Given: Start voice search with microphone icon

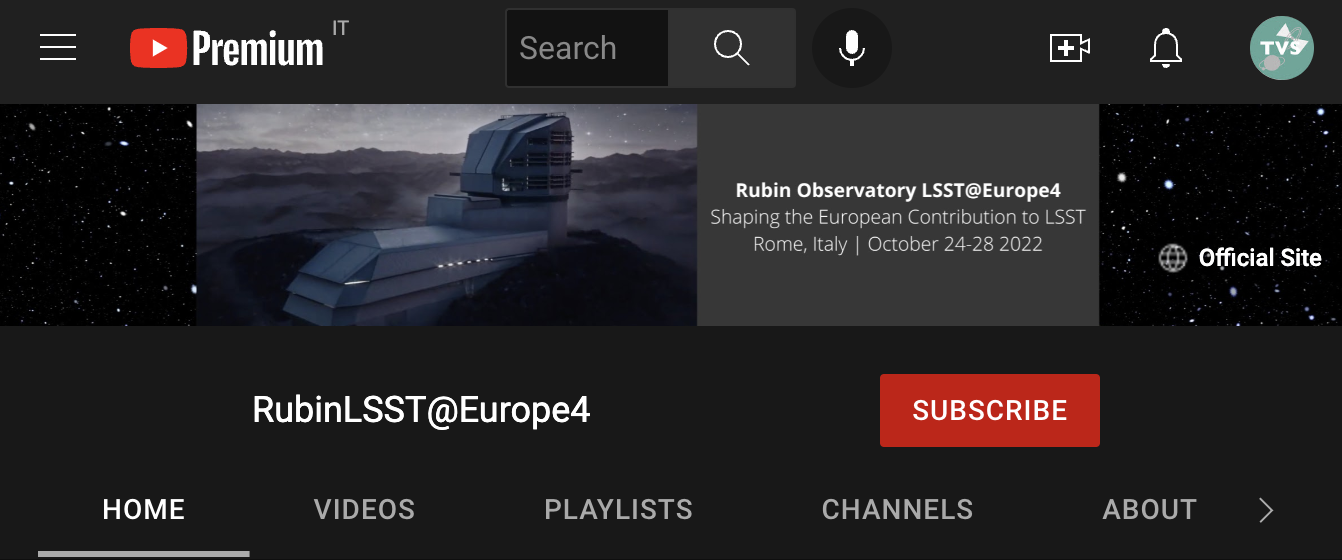Looking at the screenshot, I should 851,48.
